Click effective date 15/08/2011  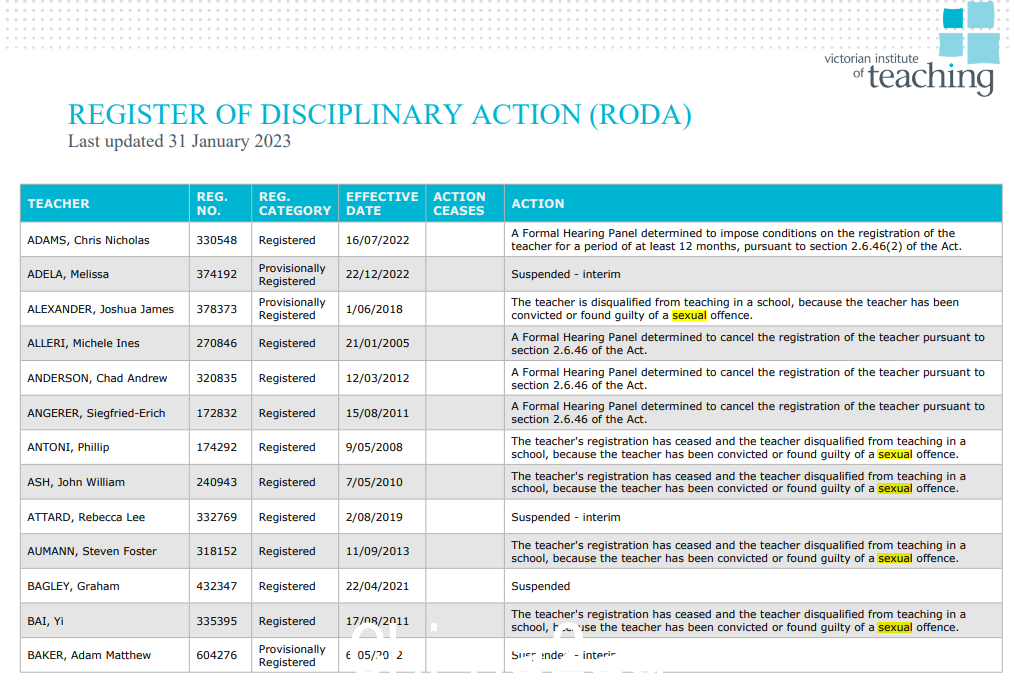377,413
